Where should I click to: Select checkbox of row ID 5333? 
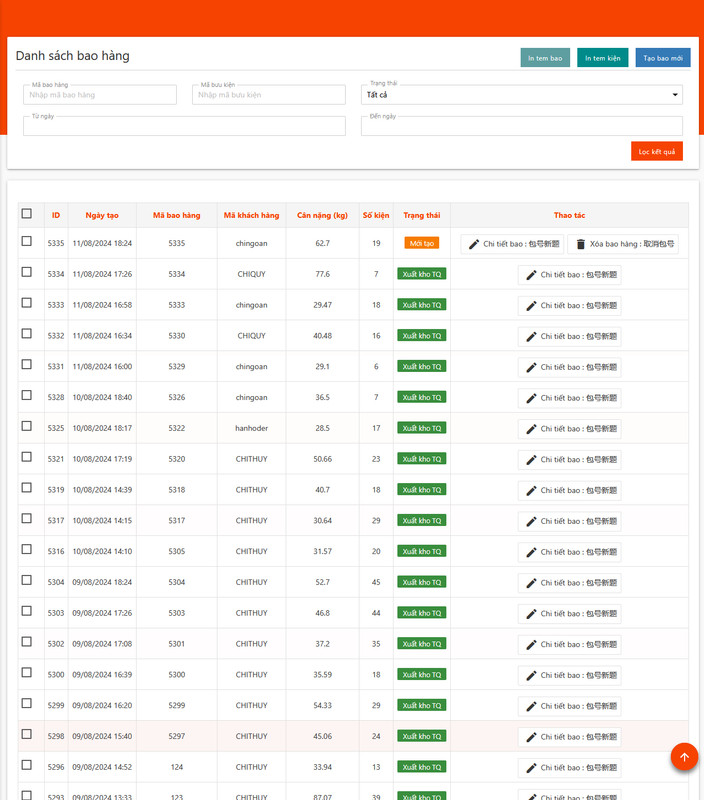tap(27, 303)
